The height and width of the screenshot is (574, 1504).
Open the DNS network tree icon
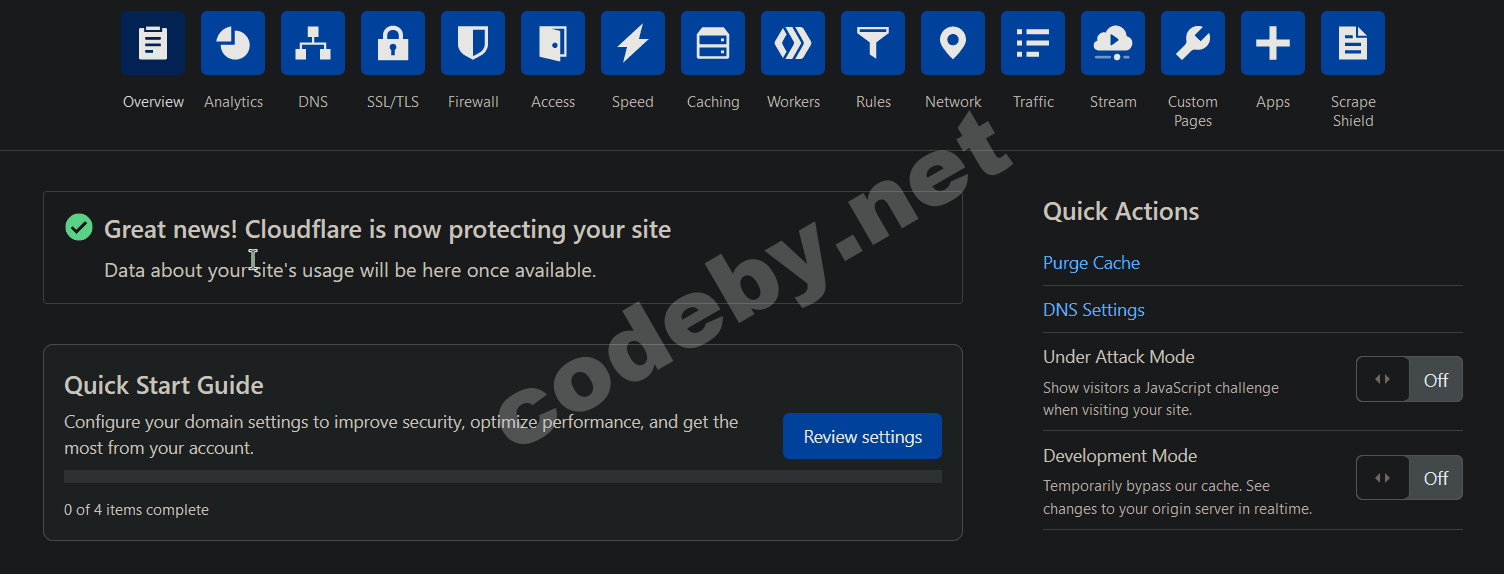coord(313,43)
